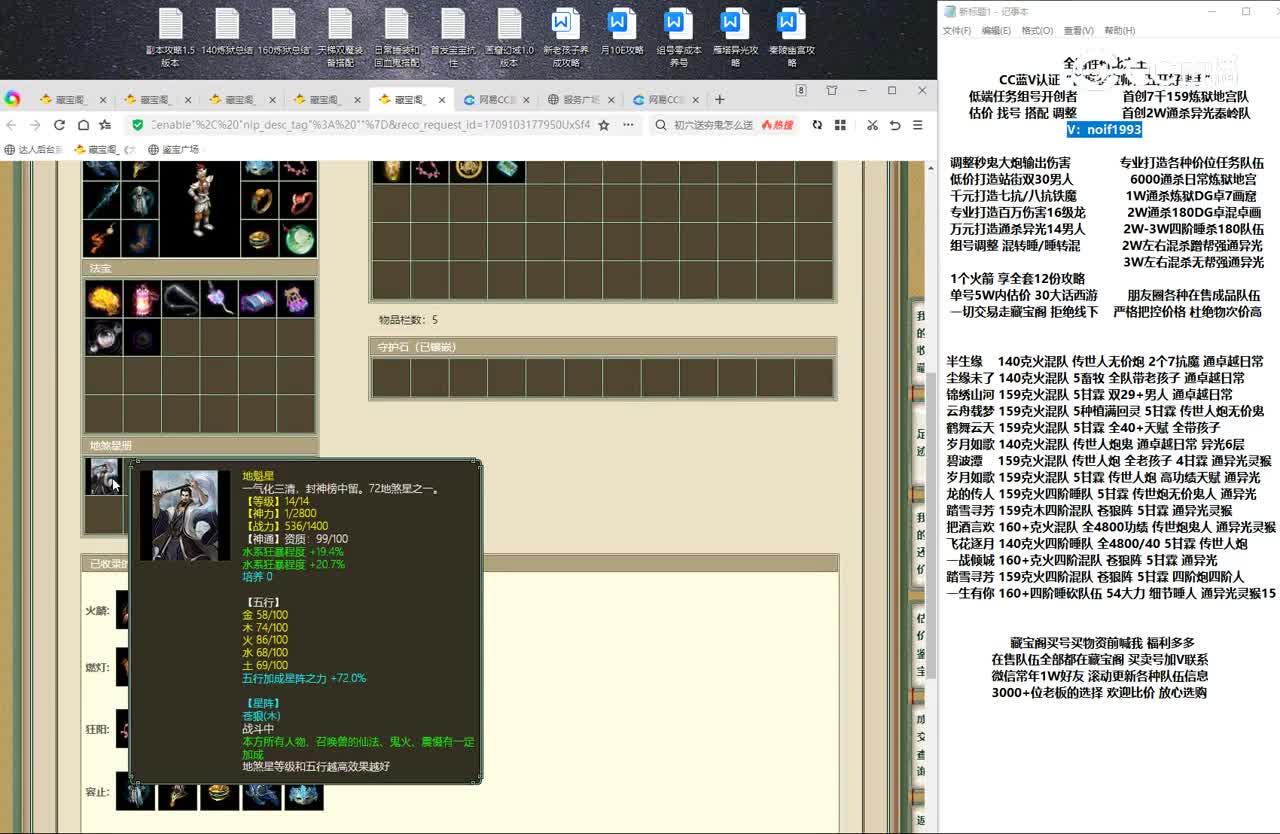
Task: Open the address bar more options (…)
Action: coord(628,125)
